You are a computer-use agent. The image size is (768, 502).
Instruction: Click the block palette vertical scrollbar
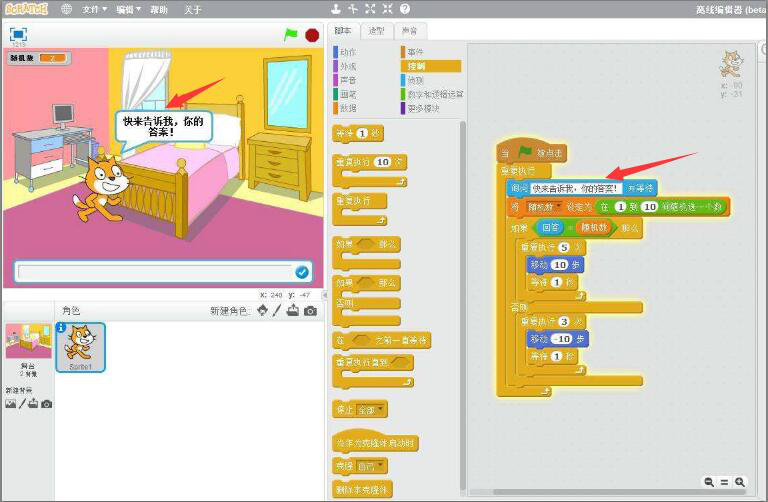point(462,306)
